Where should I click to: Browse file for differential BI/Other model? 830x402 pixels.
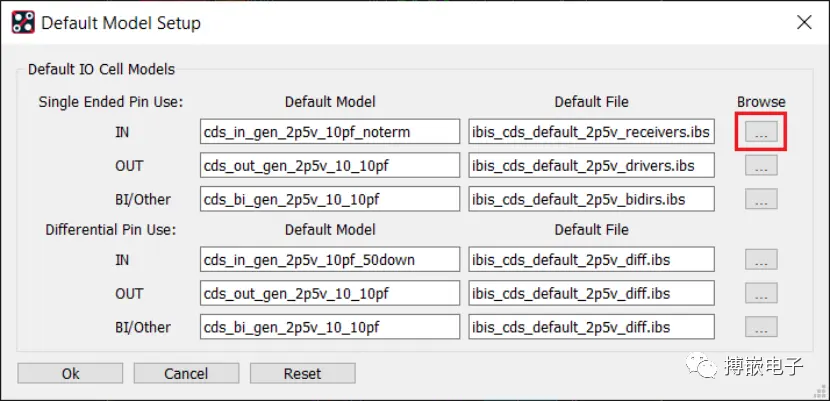[761, 327]
